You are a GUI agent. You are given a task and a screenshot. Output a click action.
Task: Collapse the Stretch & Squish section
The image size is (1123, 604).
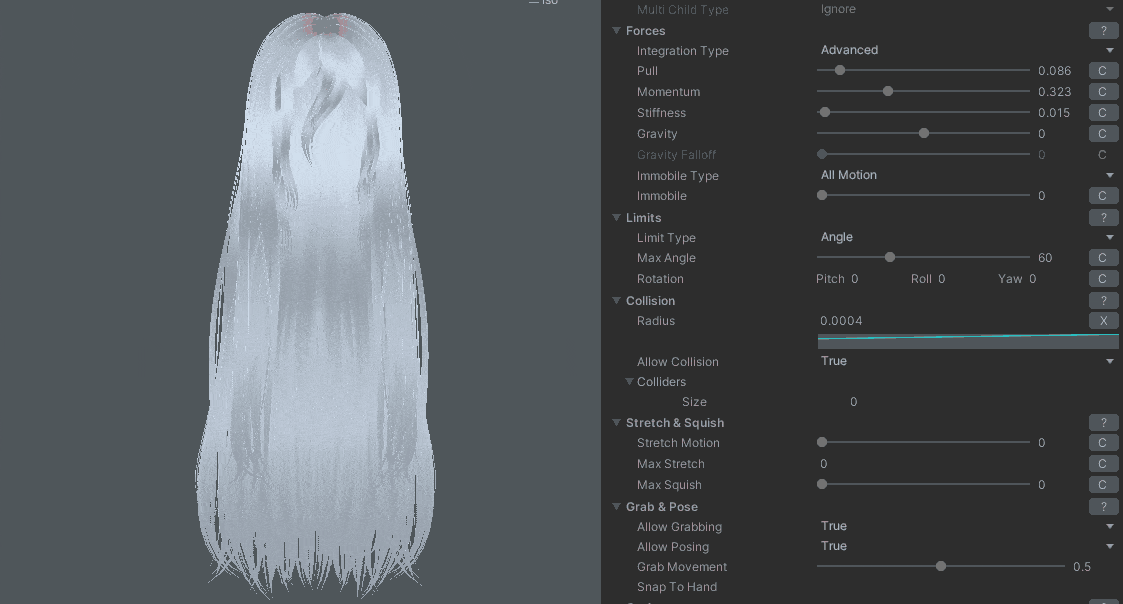click(617, 423)
